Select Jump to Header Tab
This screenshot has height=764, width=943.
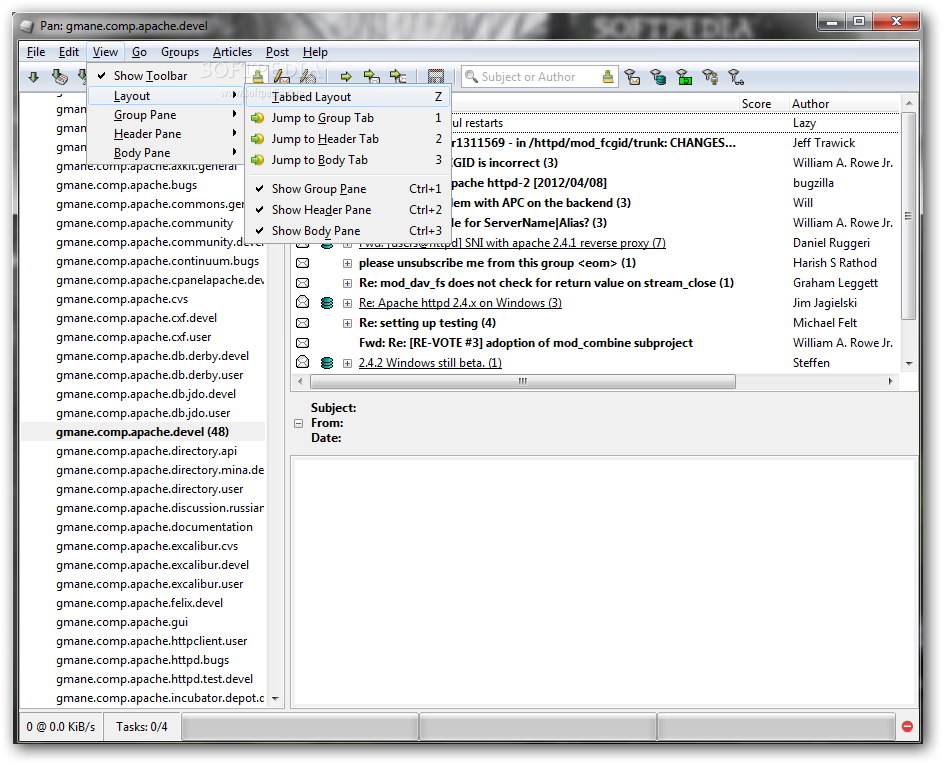point(348,139)
